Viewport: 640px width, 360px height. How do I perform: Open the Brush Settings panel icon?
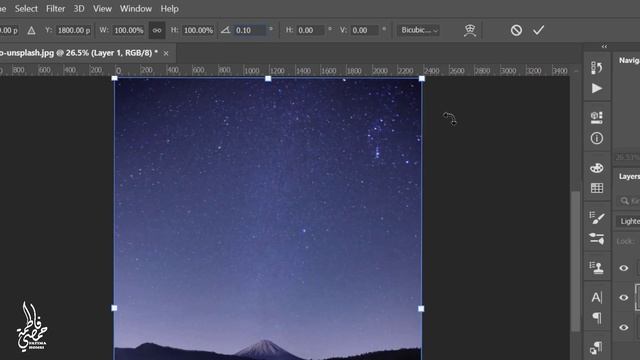(597, 218)
